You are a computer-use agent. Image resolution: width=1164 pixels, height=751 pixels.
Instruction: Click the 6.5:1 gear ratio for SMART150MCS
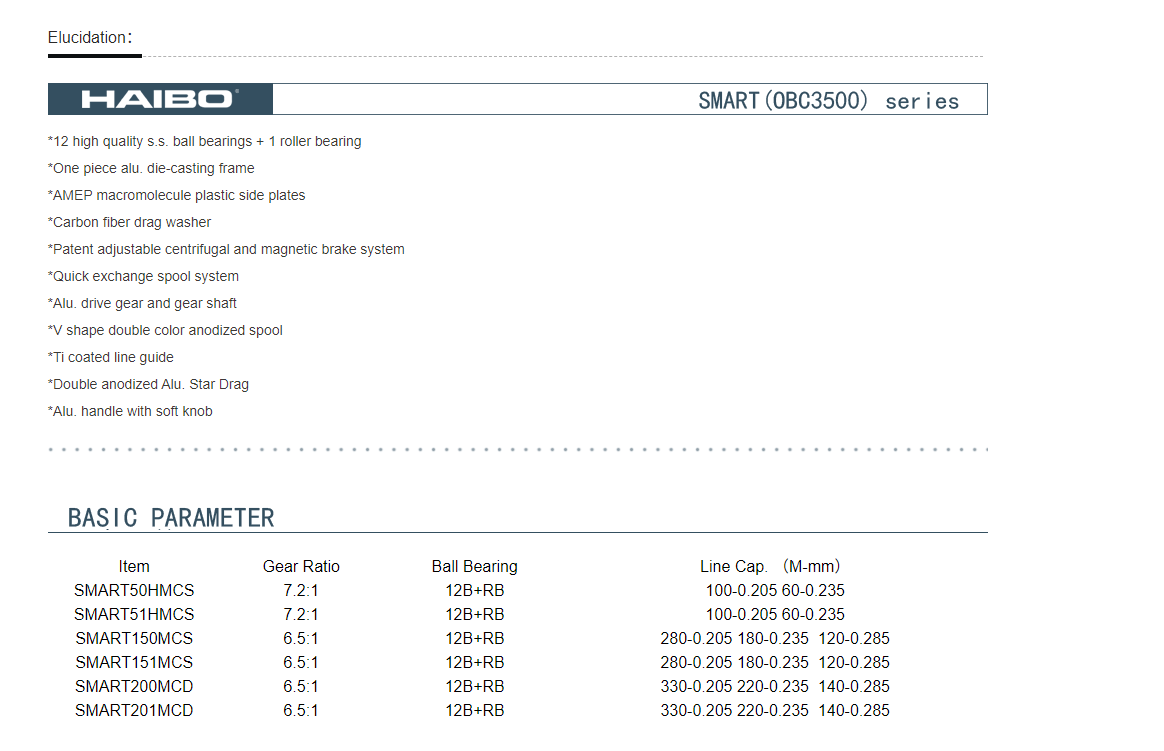(x=301, y=638)
